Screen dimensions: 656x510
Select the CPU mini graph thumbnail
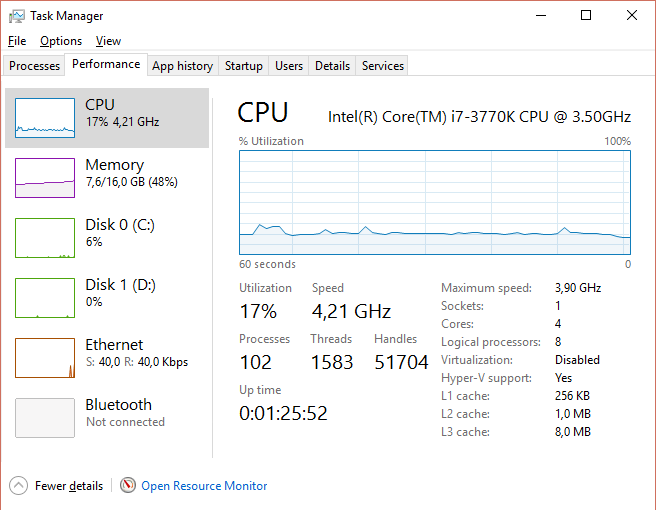pyautogui.click(x=45, y=118)
